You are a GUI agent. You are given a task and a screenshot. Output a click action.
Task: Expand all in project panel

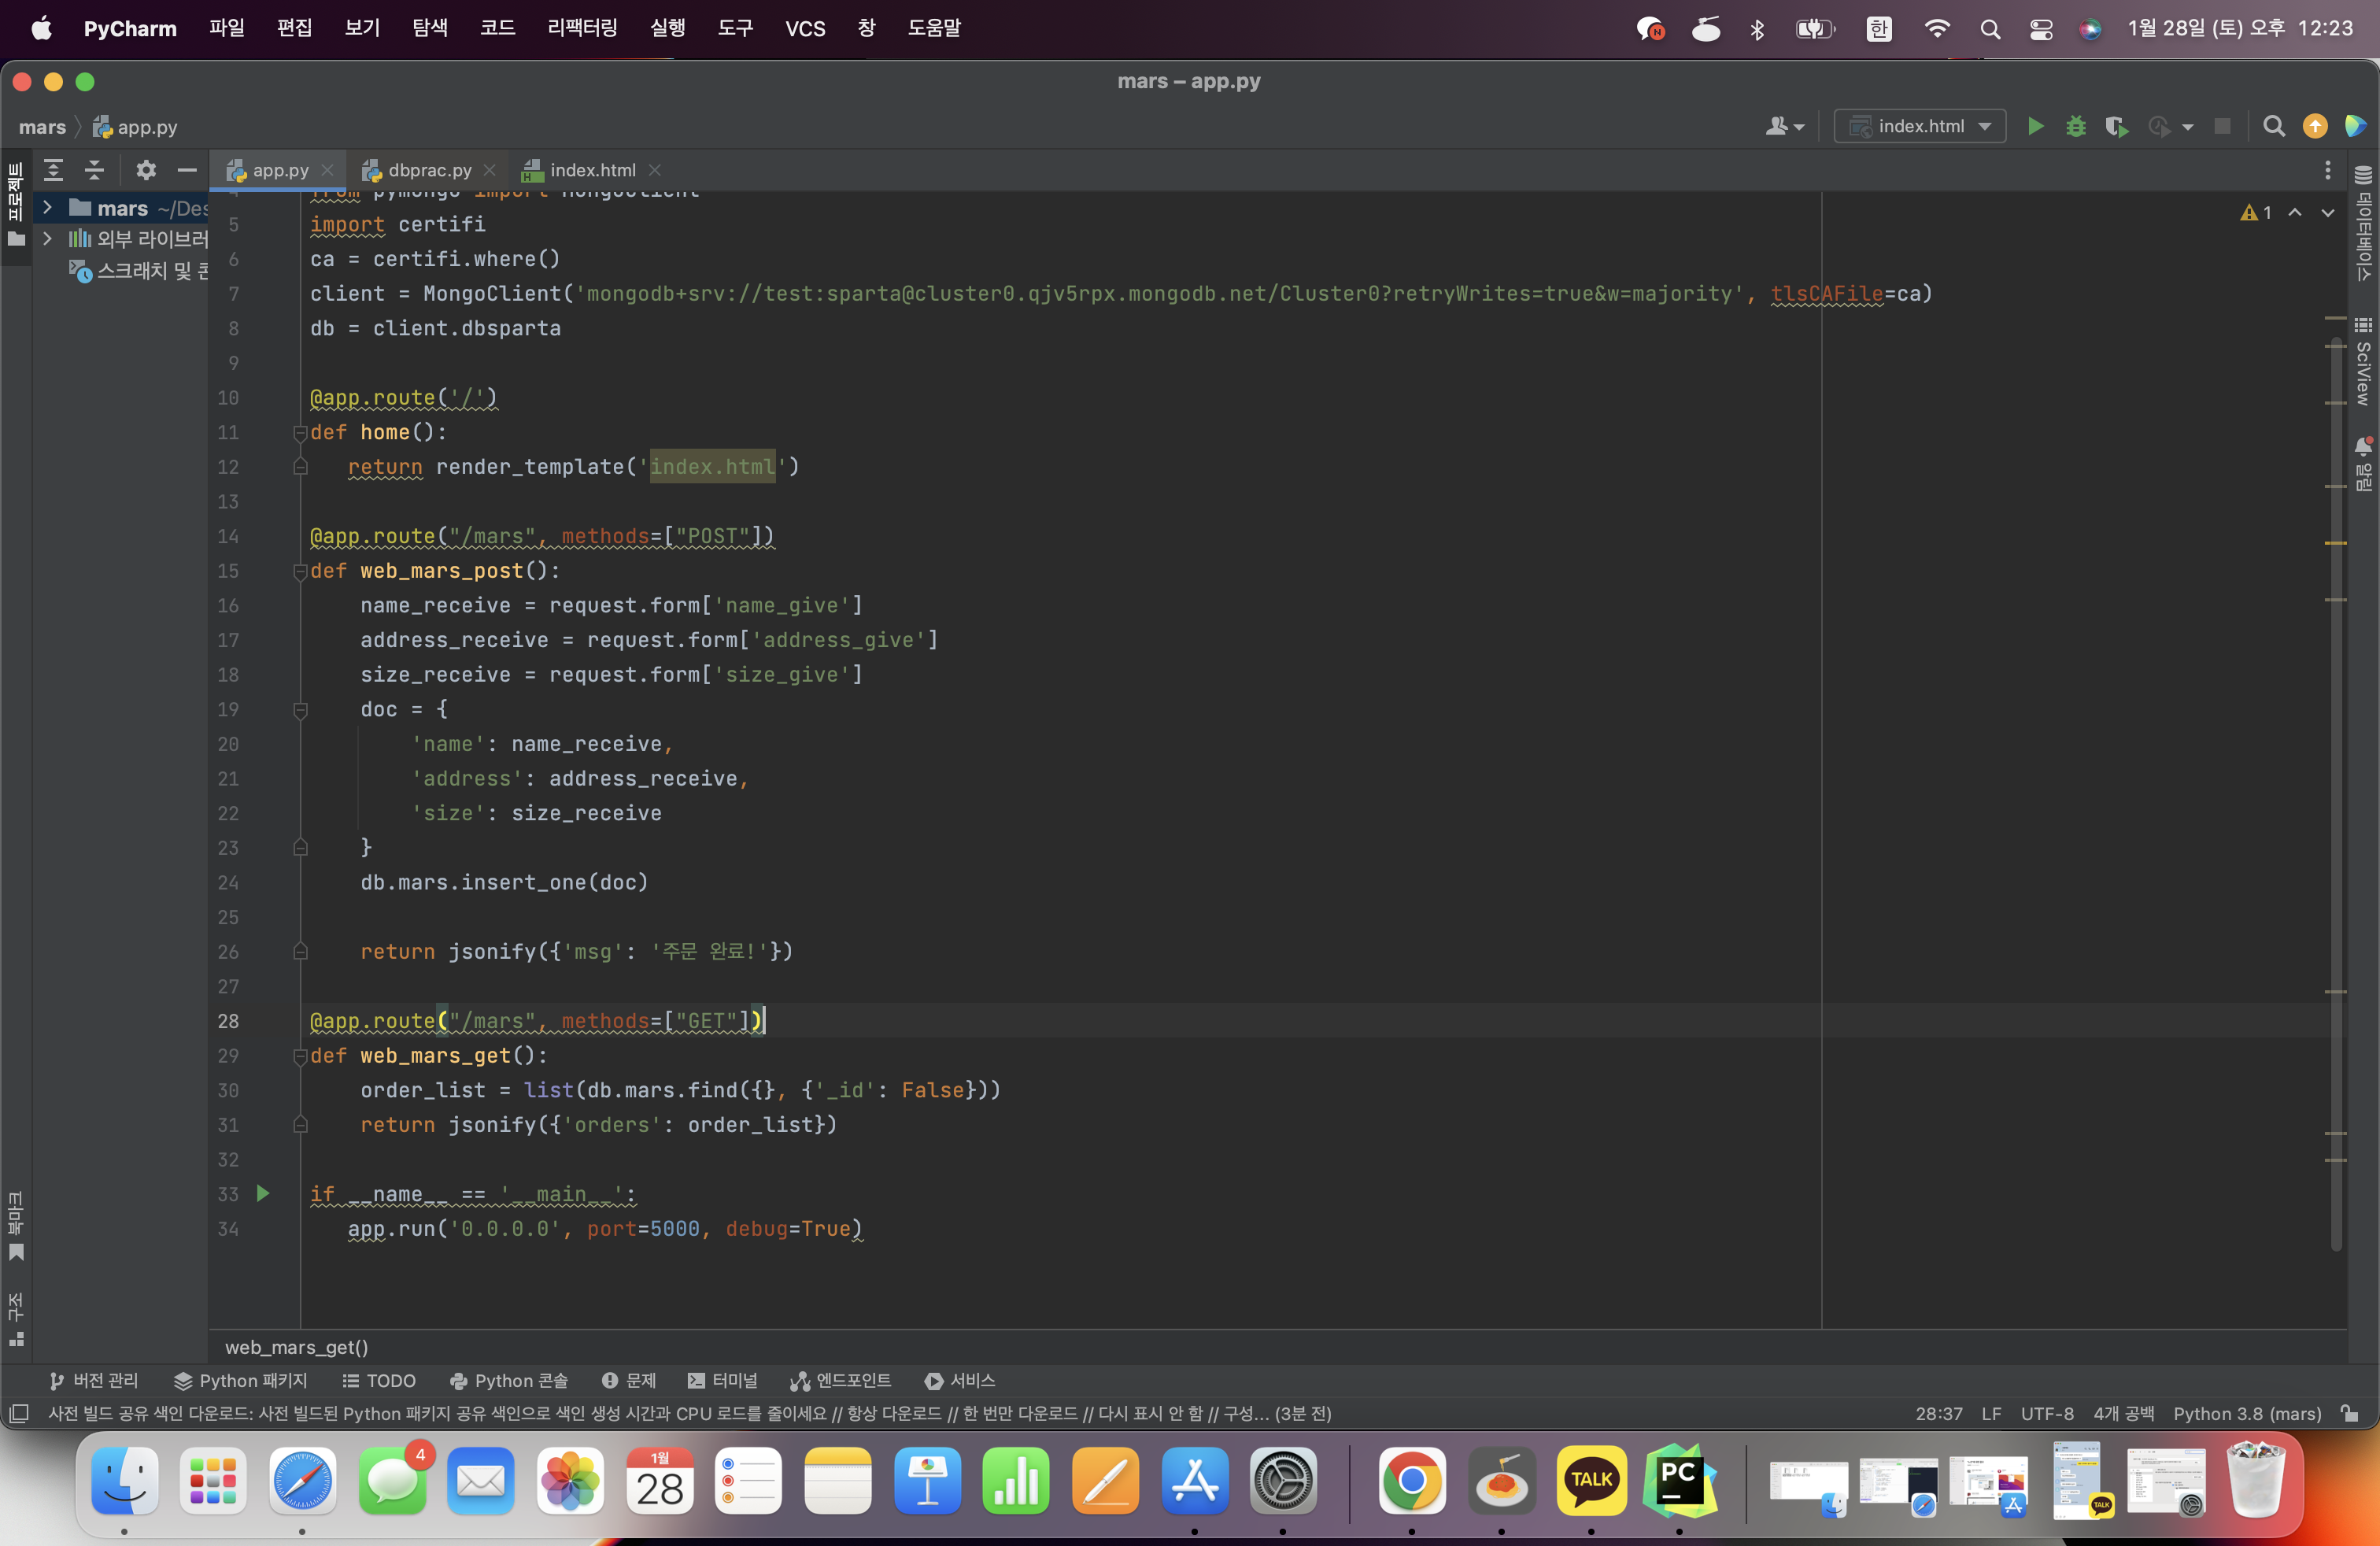click(x=54, y=170)
